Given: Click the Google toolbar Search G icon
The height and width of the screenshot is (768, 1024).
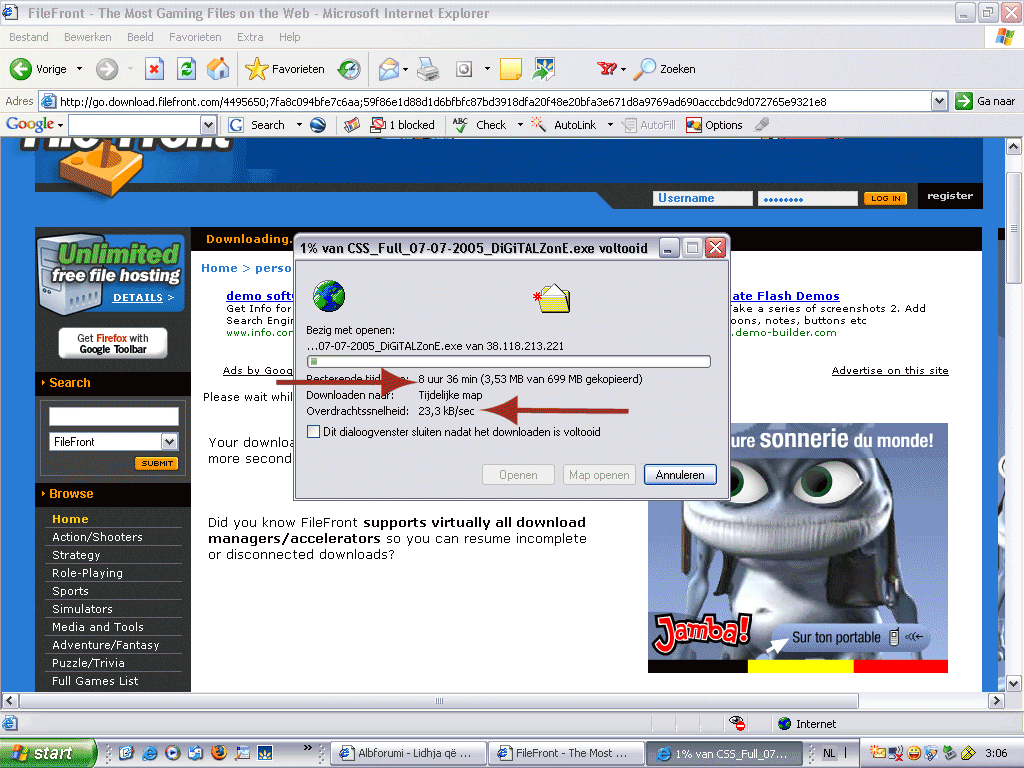Looking at the screenshot, I should click(x=236, y=125).
